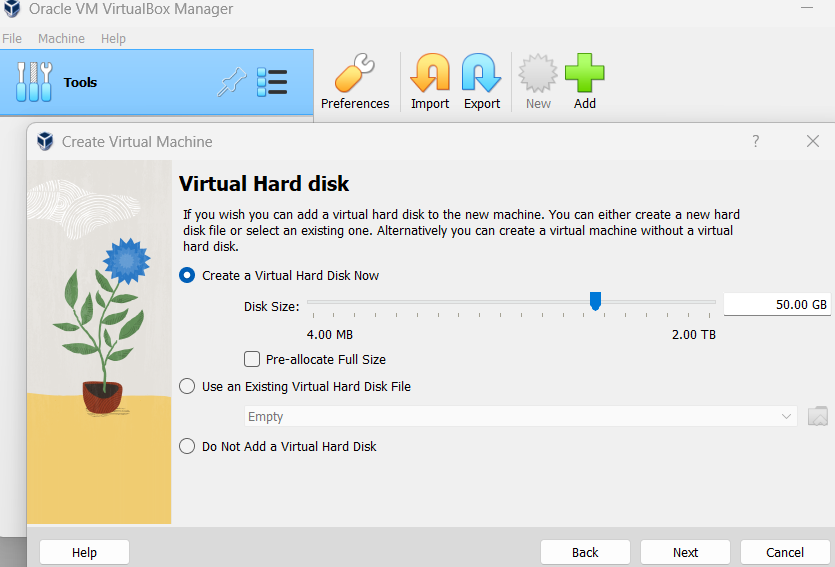
Task: Select the Tools item in sidebar
Action: 157,82
